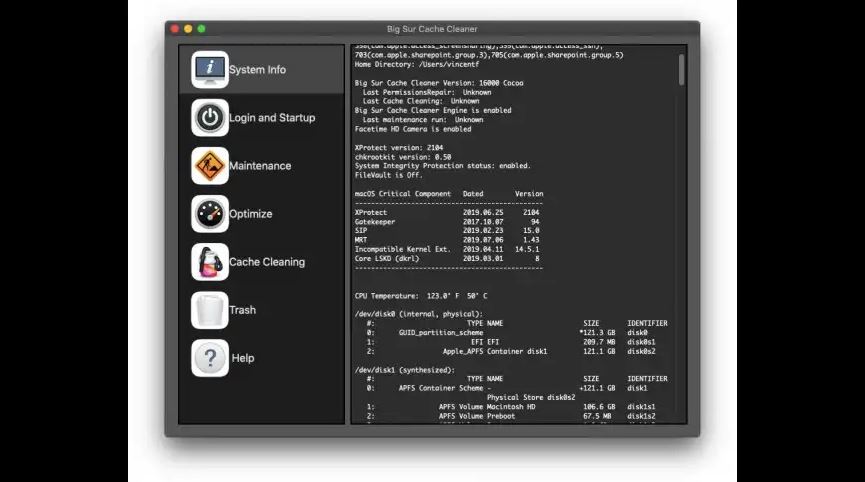Select the Trash label

pyautogui.click(x=243, y=310)
